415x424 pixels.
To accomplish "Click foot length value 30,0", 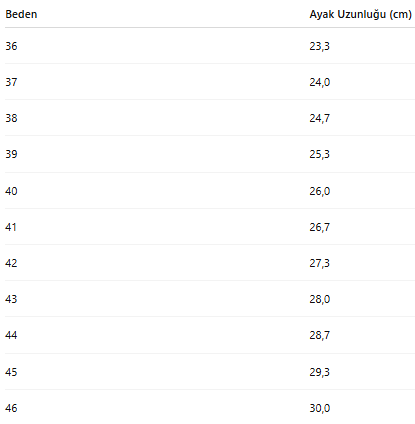I will [x=320, y=408].
